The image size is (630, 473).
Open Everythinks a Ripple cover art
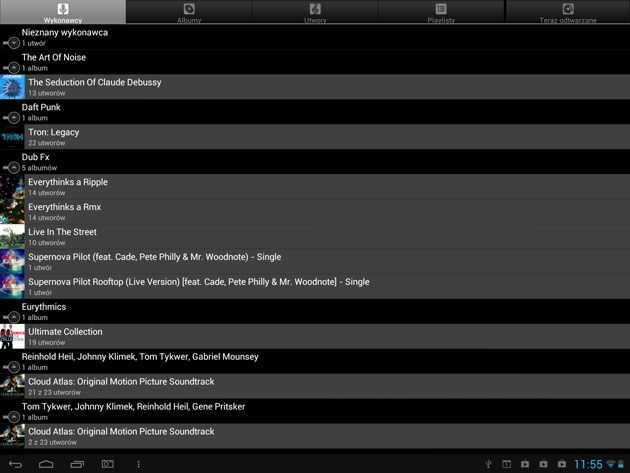pos(12,186)
